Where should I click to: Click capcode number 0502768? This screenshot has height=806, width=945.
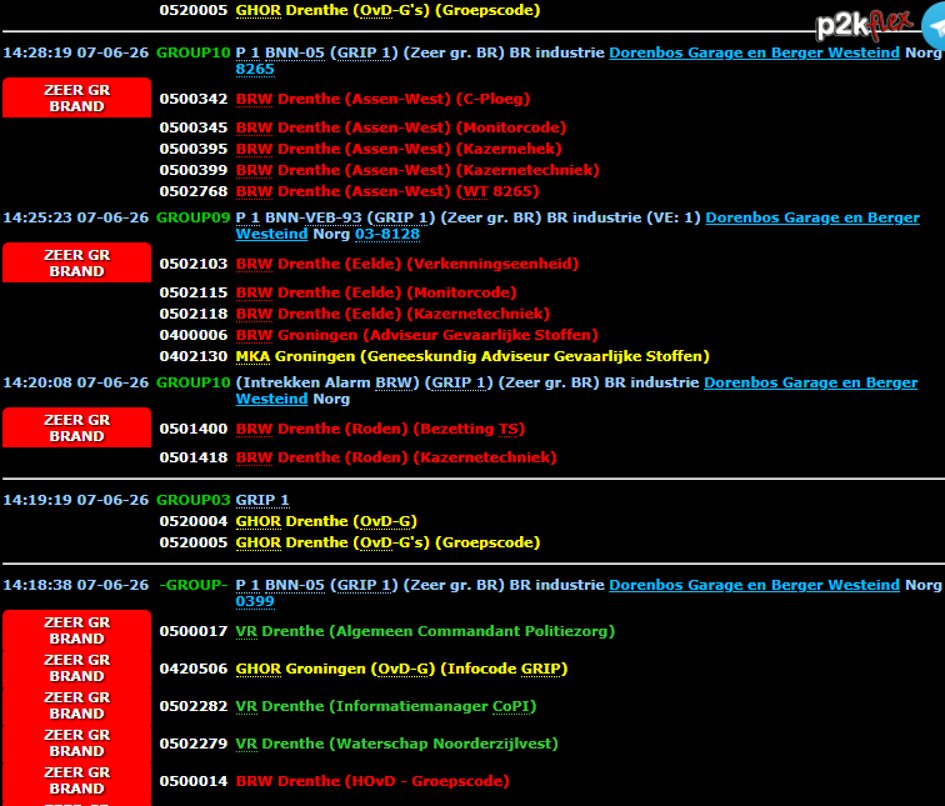coord(193,191)
